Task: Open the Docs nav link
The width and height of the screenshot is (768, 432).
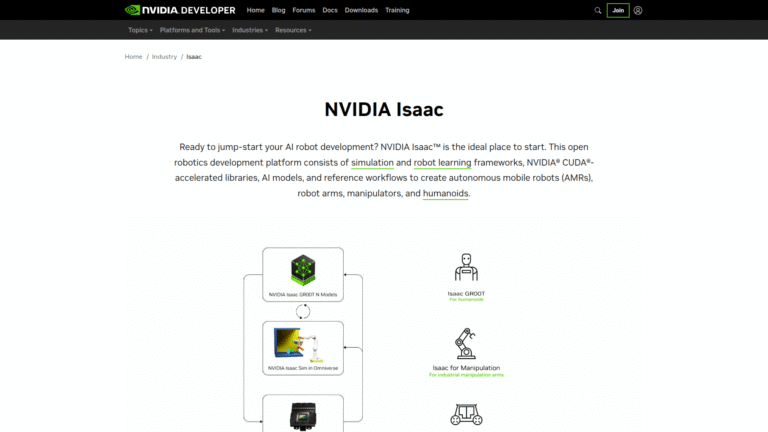Action: 330,10
